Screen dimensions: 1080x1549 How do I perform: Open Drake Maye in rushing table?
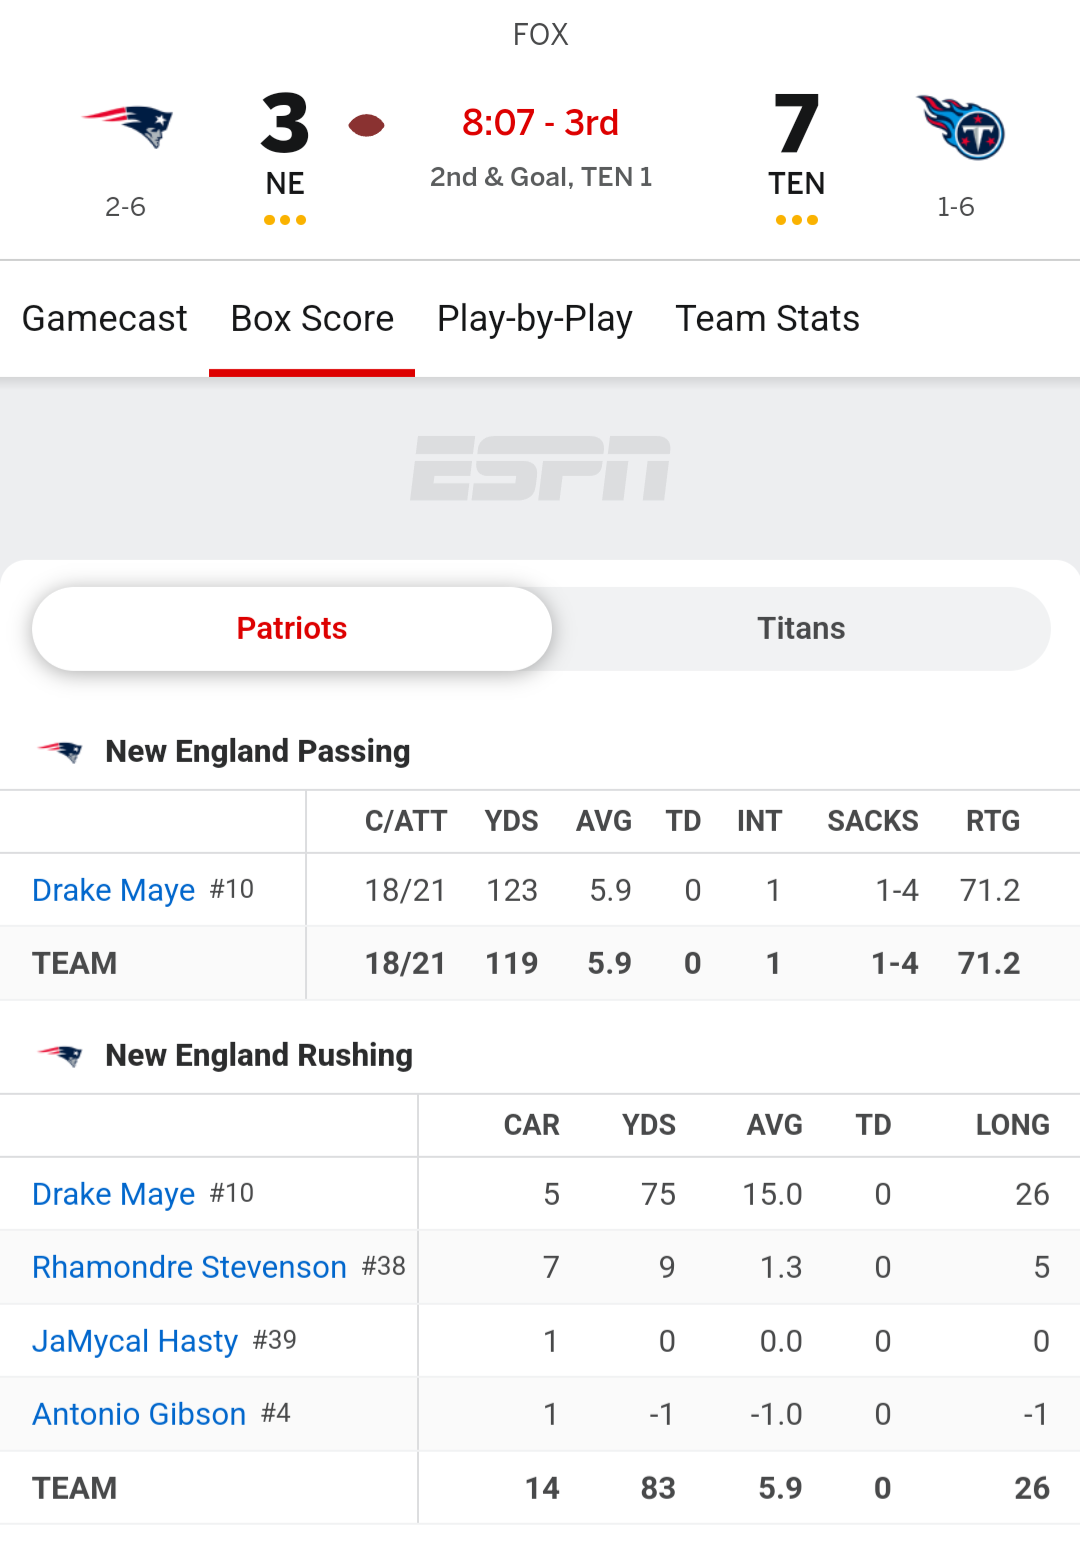tap(113, 1194)
